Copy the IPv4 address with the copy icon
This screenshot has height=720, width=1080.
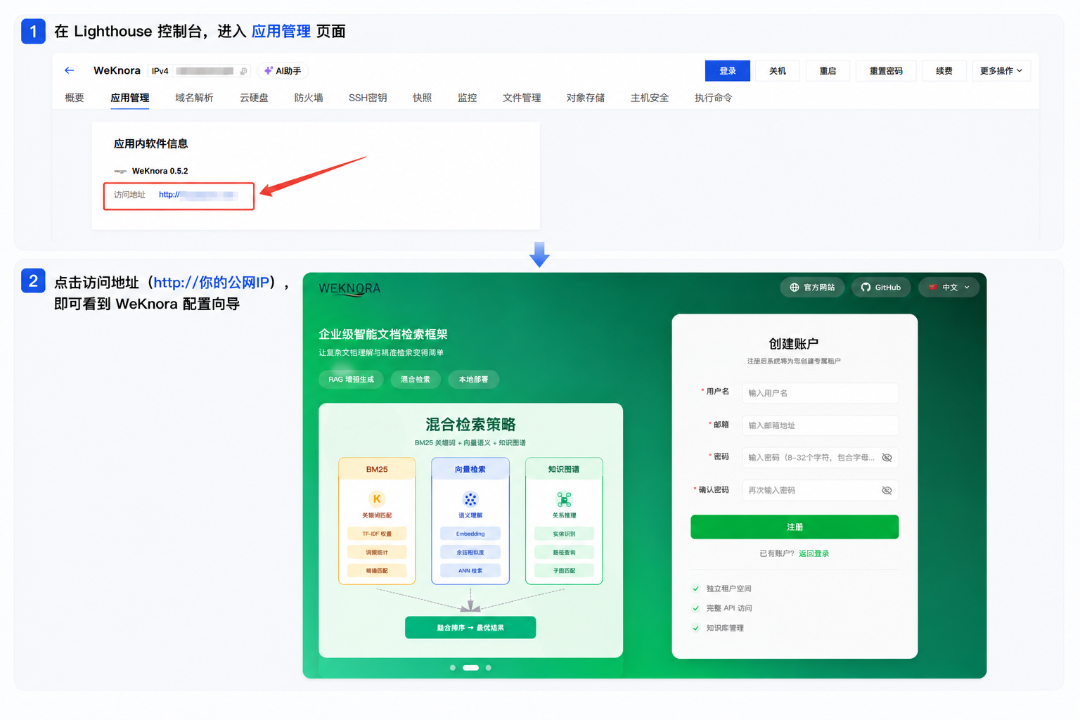[x=243, y=71]
